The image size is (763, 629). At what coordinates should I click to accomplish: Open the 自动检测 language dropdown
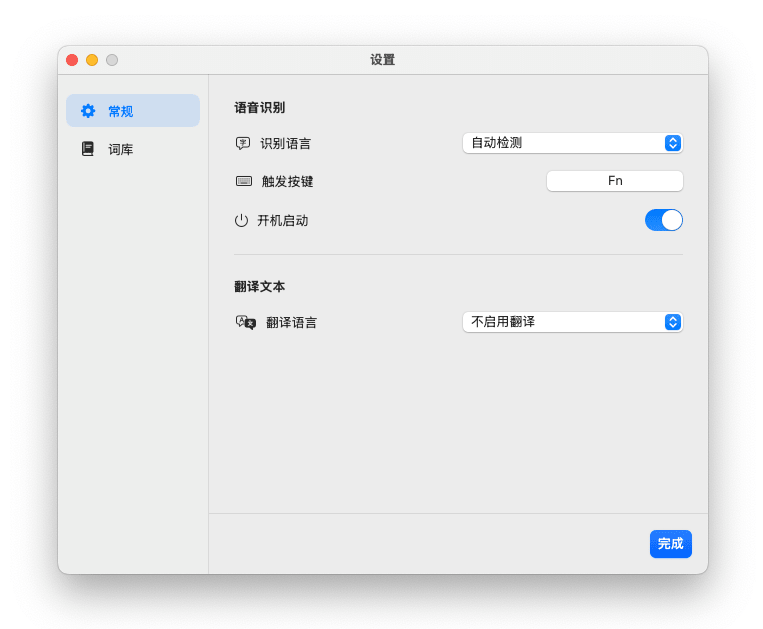click(571, 143)
